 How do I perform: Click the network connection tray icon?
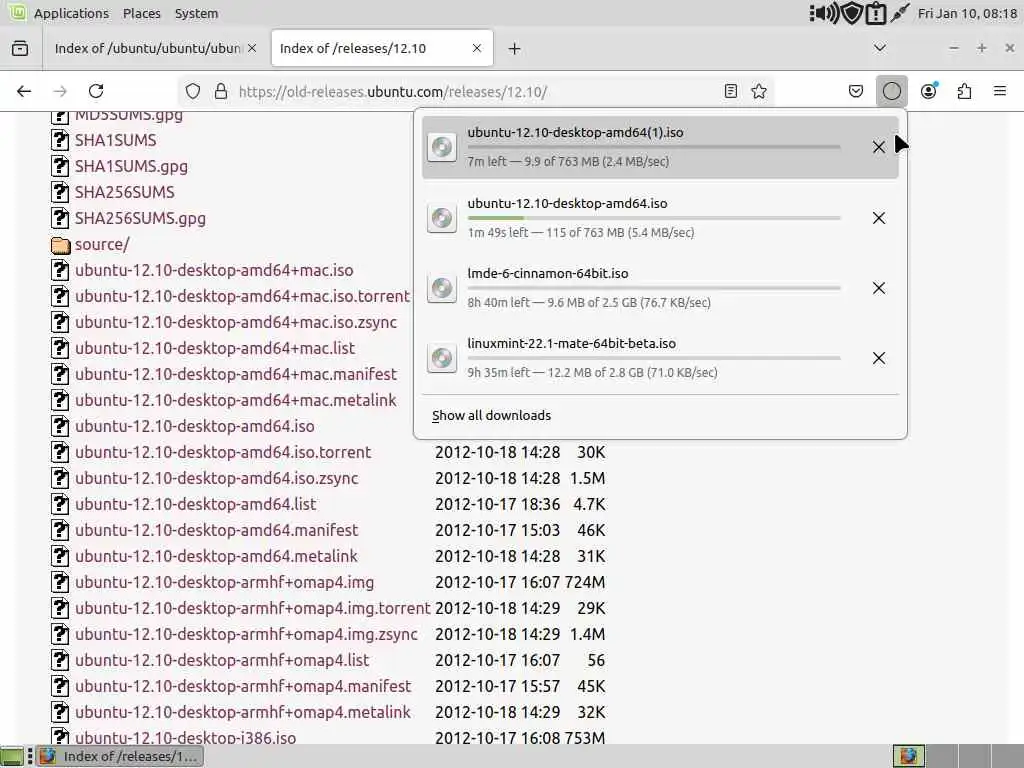click(x=900, y=13)
